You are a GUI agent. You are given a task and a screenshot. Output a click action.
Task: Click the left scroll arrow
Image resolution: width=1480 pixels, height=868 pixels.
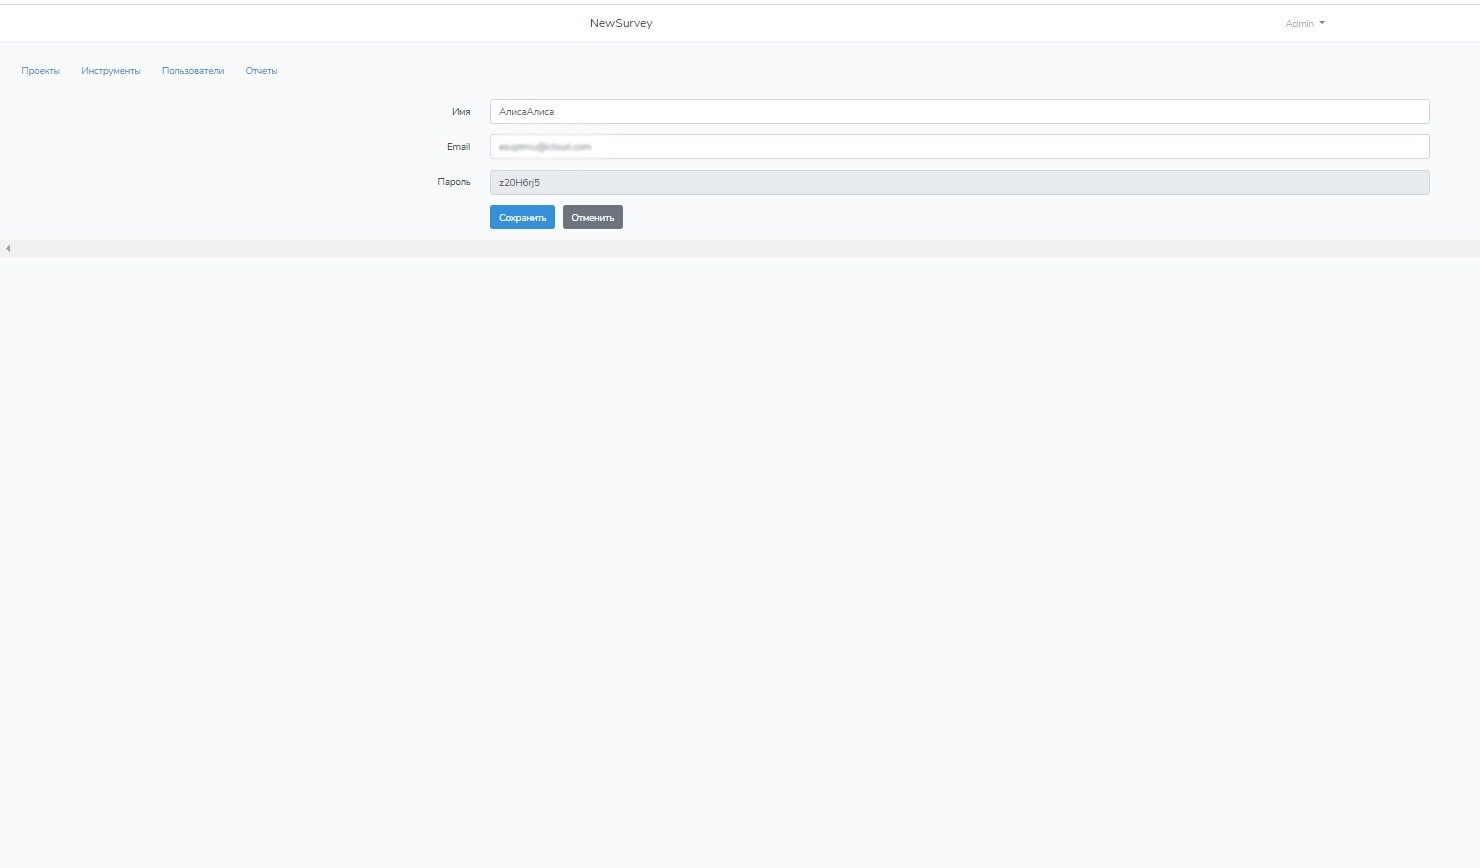(8, 248)
